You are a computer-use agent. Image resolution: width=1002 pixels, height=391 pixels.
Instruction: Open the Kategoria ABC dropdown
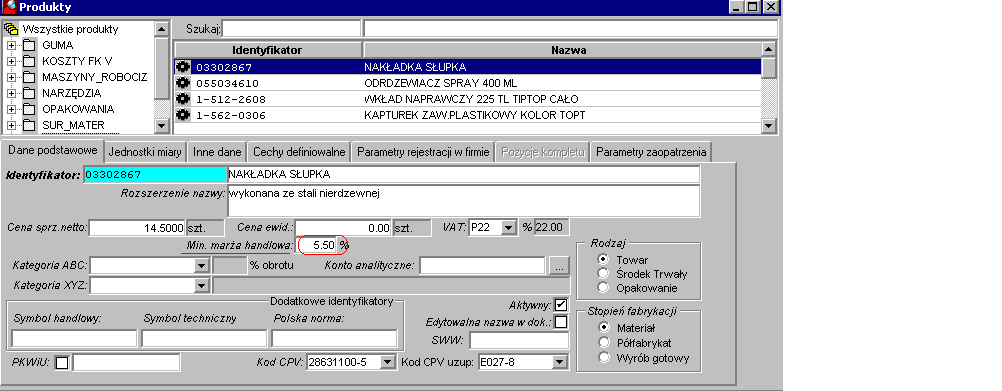click(x=202, y=266)
